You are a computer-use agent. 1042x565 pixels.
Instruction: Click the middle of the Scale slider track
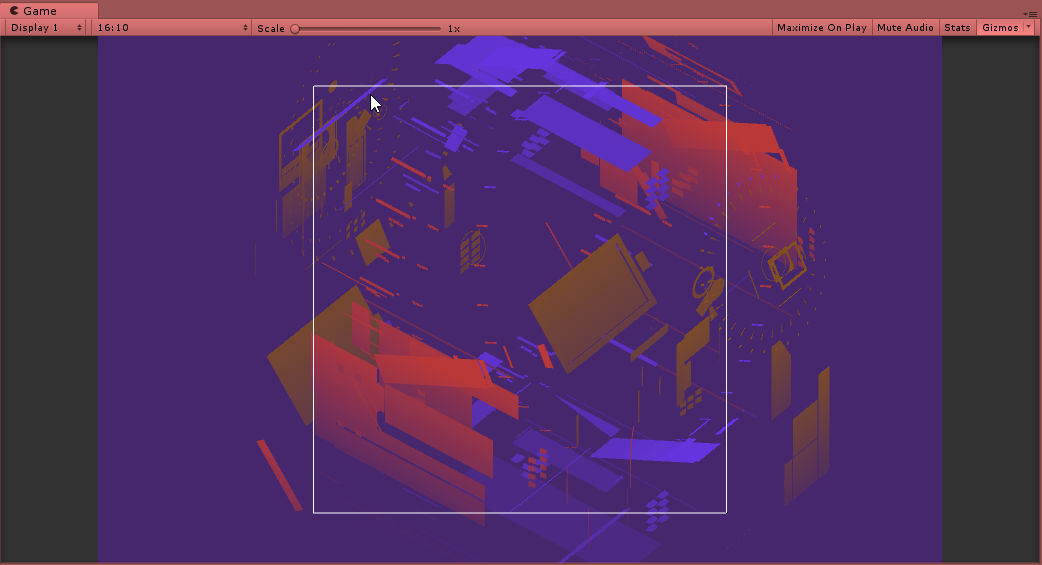pyautogui.click(x=367, y=29)
